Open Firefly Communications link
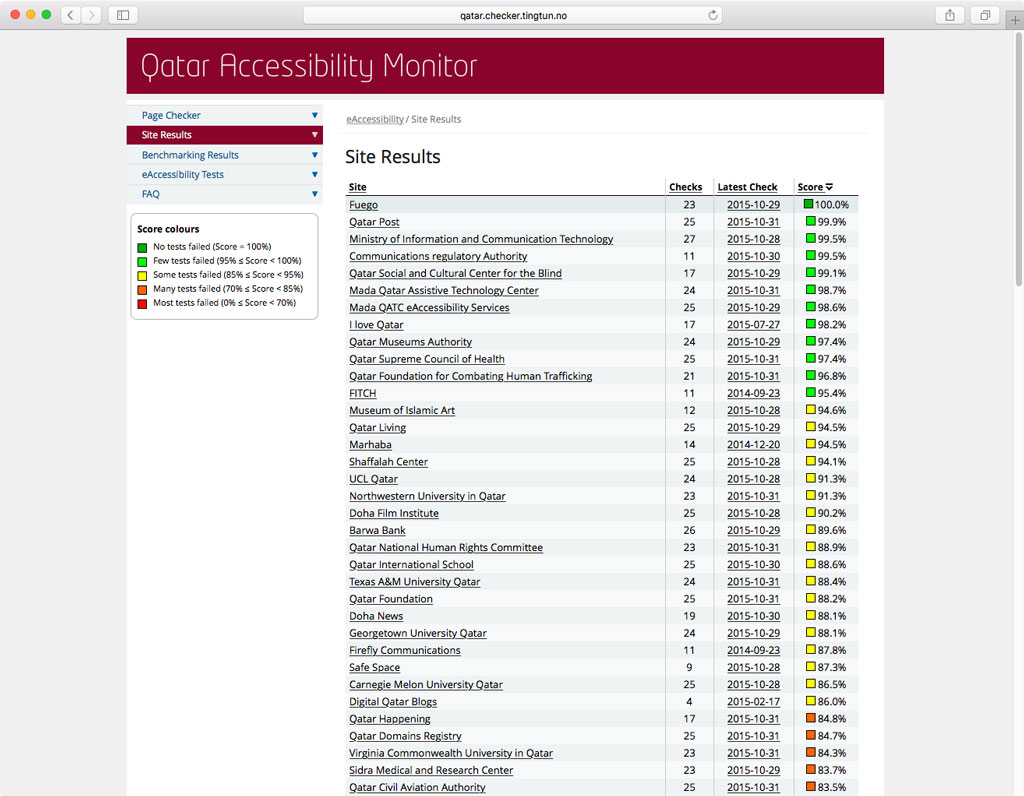1024x796 pixels. click(405, 650)
